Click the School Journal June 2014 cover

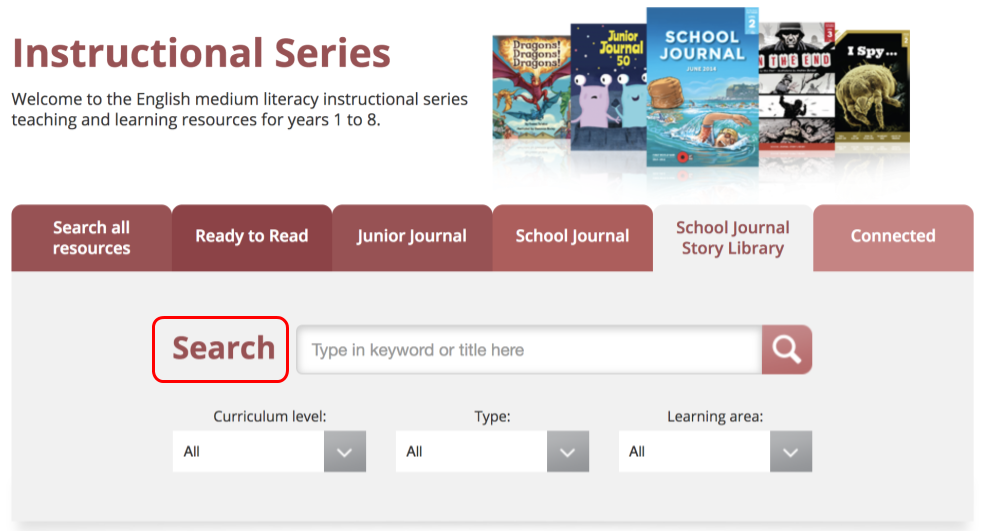tap(702, 87)
